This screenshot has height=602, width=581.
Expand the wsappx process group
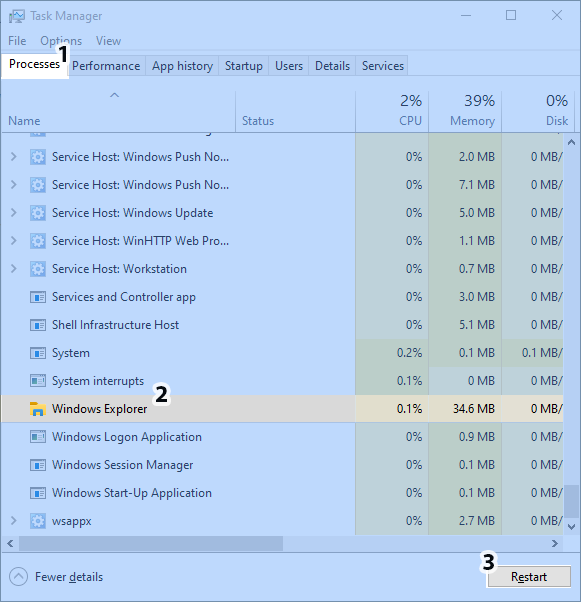click(13, 521)
